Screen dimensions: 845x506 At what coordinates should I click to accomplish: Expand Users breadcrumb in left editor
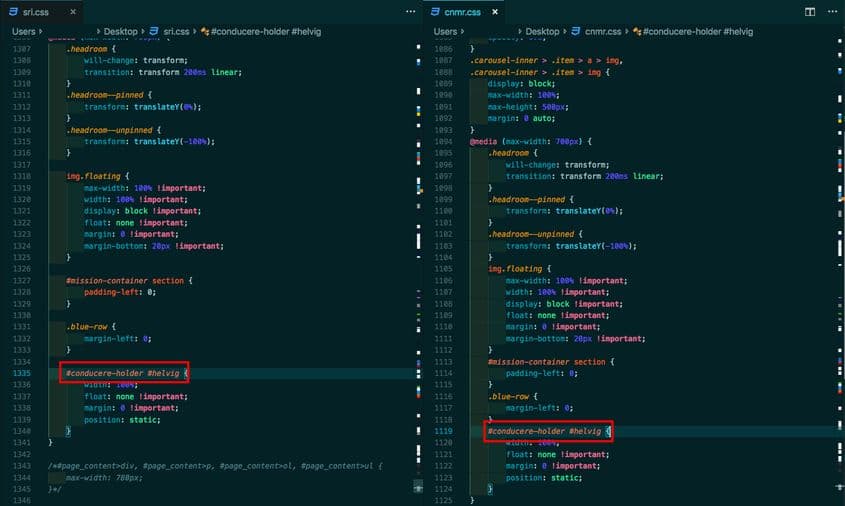(24, 32)
